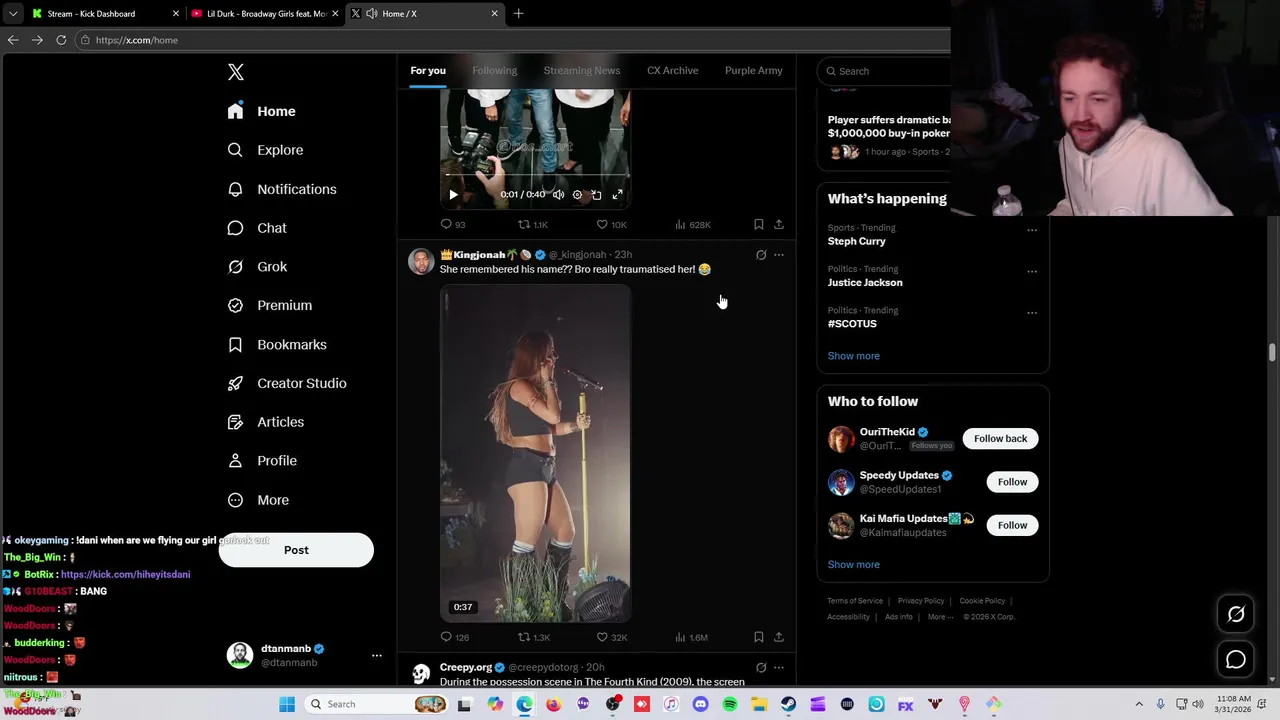The width and height of the screenshot is (1280, 720).
Task: Open Spotify from the taskbar
Action: 730,705
